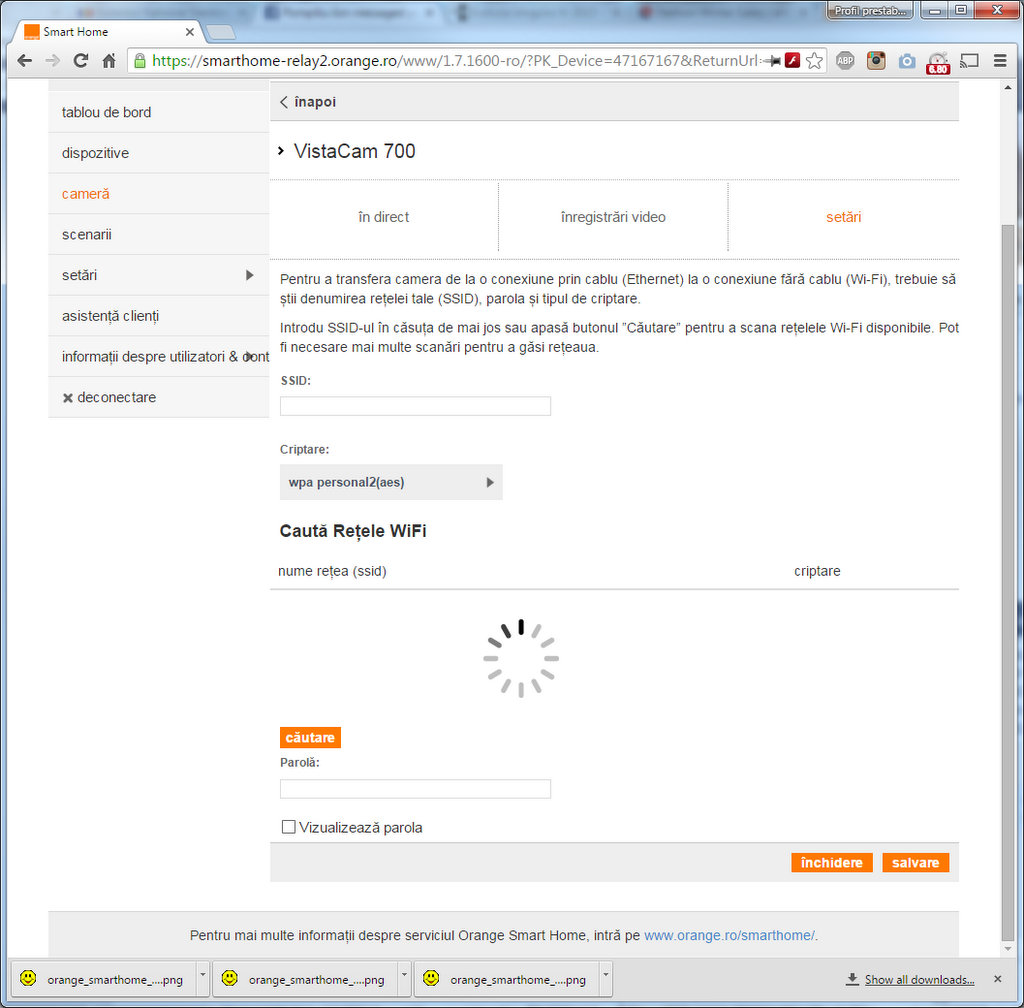The width and height of the screenshot is (1024, 1008).
Task: Go back using the înapoi link
Action: [x=308, y=102]
